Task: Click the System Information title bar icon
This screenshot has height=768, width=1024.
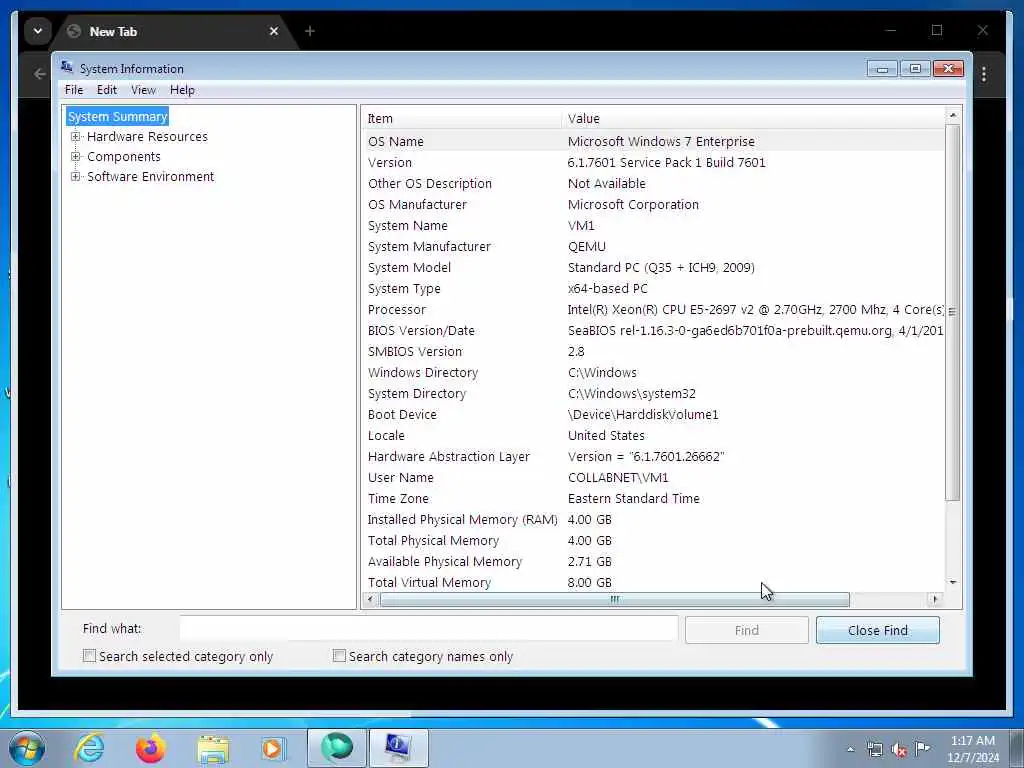Action: 67,67
